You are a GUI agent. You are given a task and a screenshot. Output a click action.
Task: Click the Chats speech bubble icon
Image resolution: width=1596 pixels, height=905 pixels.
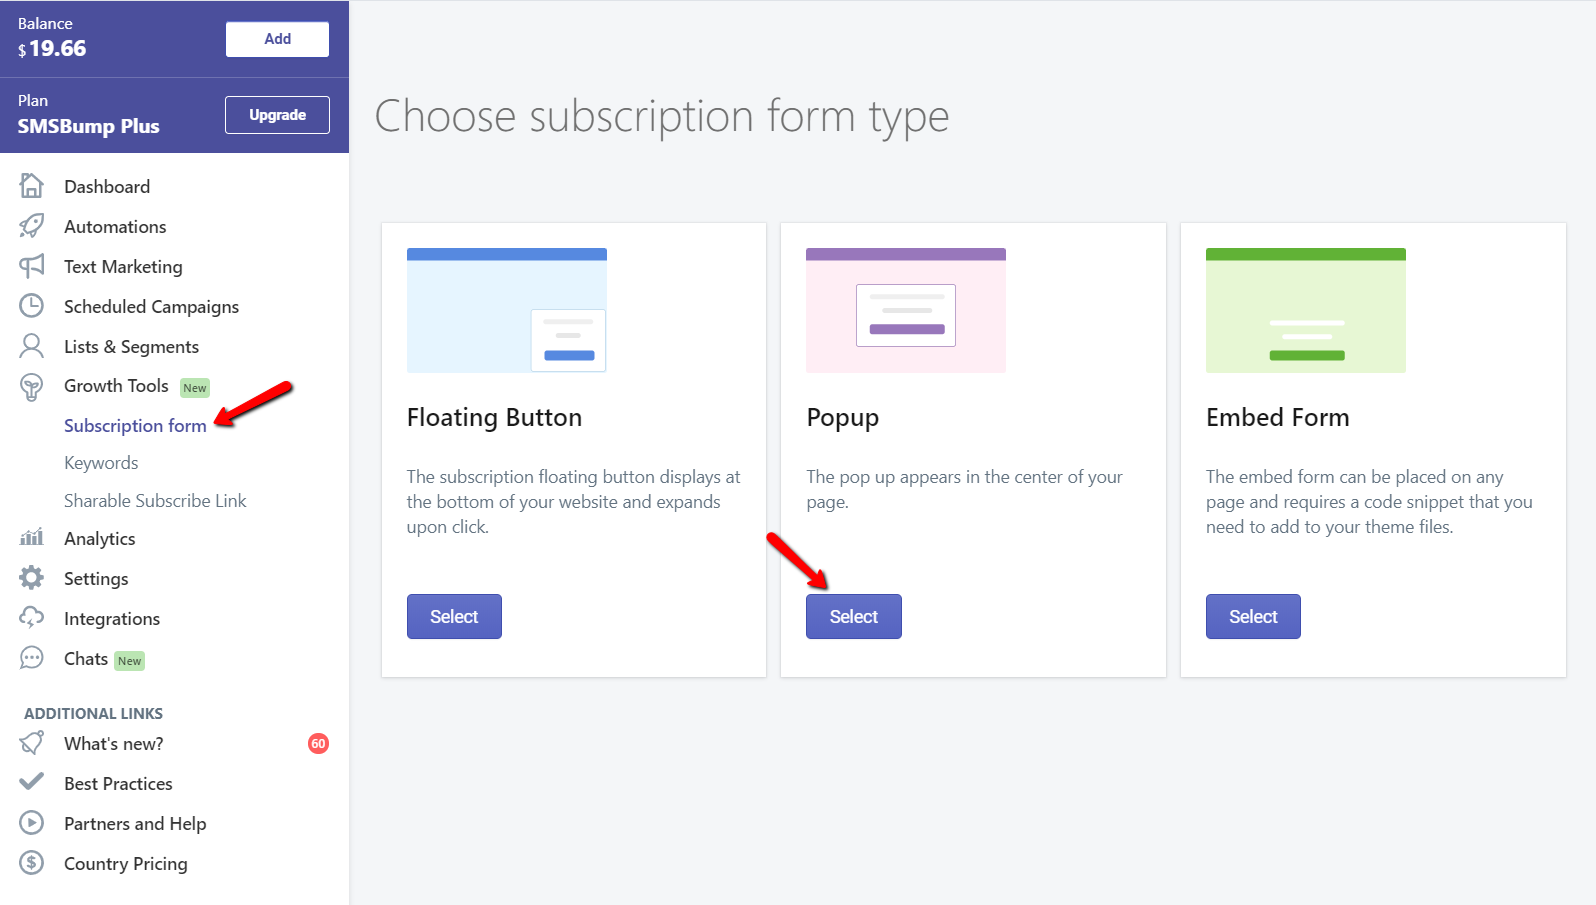tap(32, 658)
